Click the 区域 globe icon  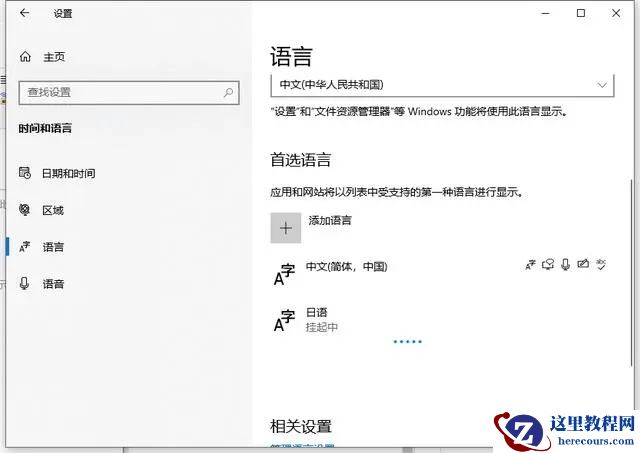click(x=24, y=210)
